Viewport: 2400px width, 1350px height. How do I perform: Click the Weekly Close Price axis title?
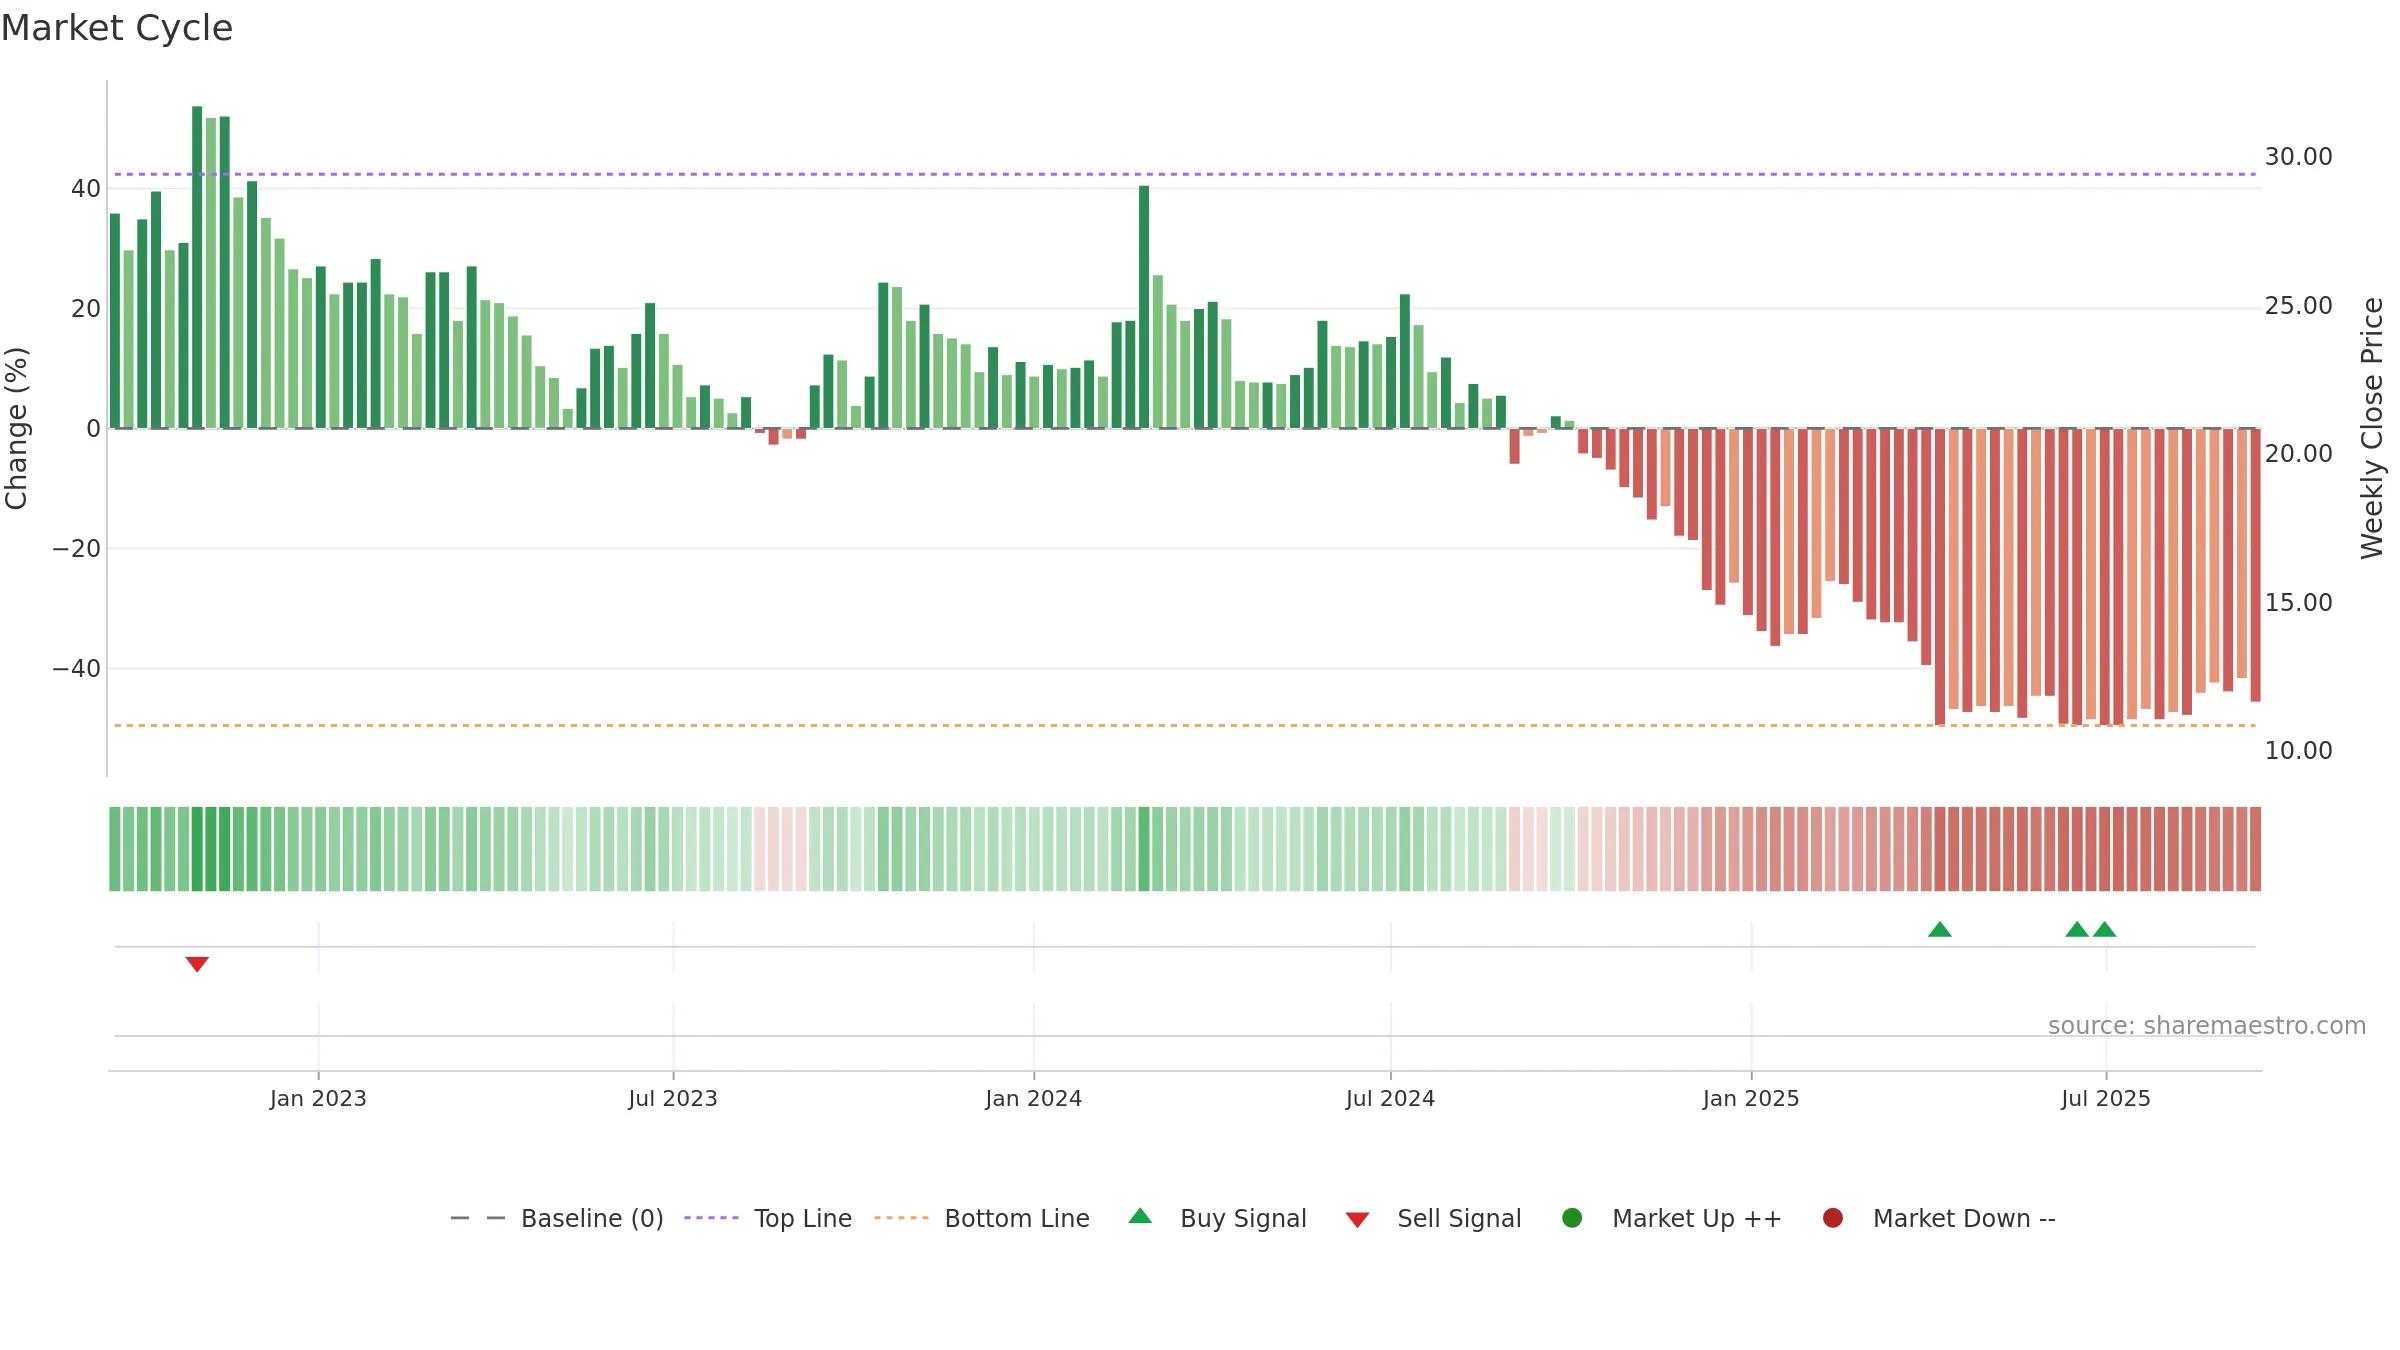tap(2372, 428)
